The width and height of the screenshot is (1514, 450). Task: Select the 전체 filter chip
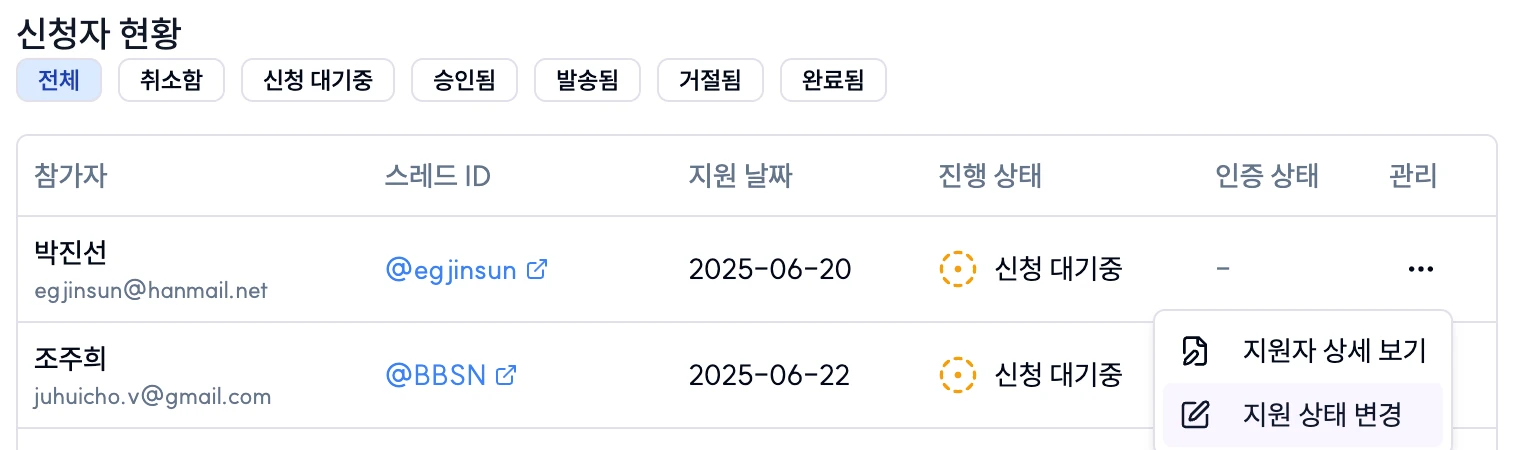(59, 81)
